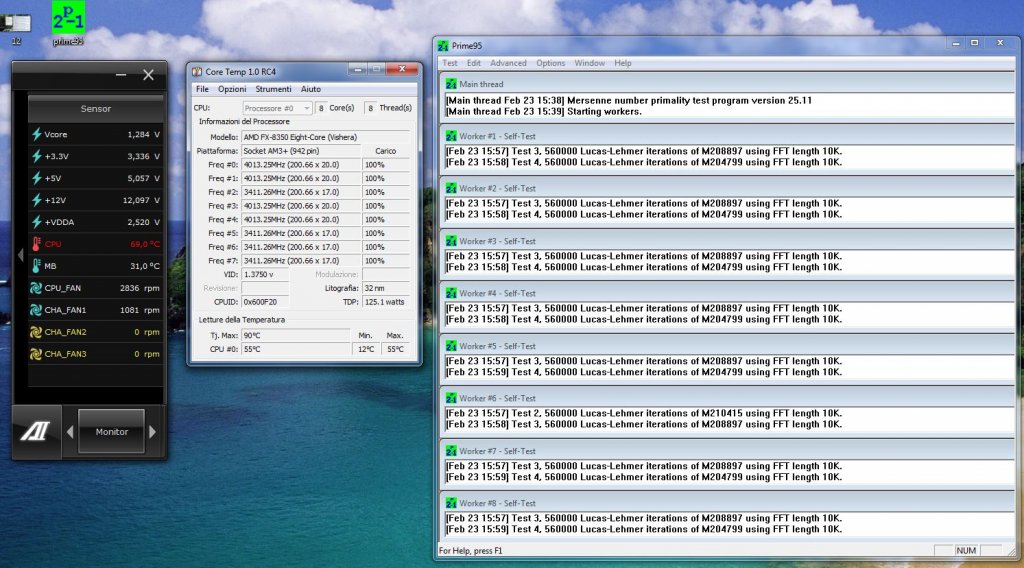Click the CPUID value 0x600F20
This screenshot has height=568, width=1024.
click(265, 302)
